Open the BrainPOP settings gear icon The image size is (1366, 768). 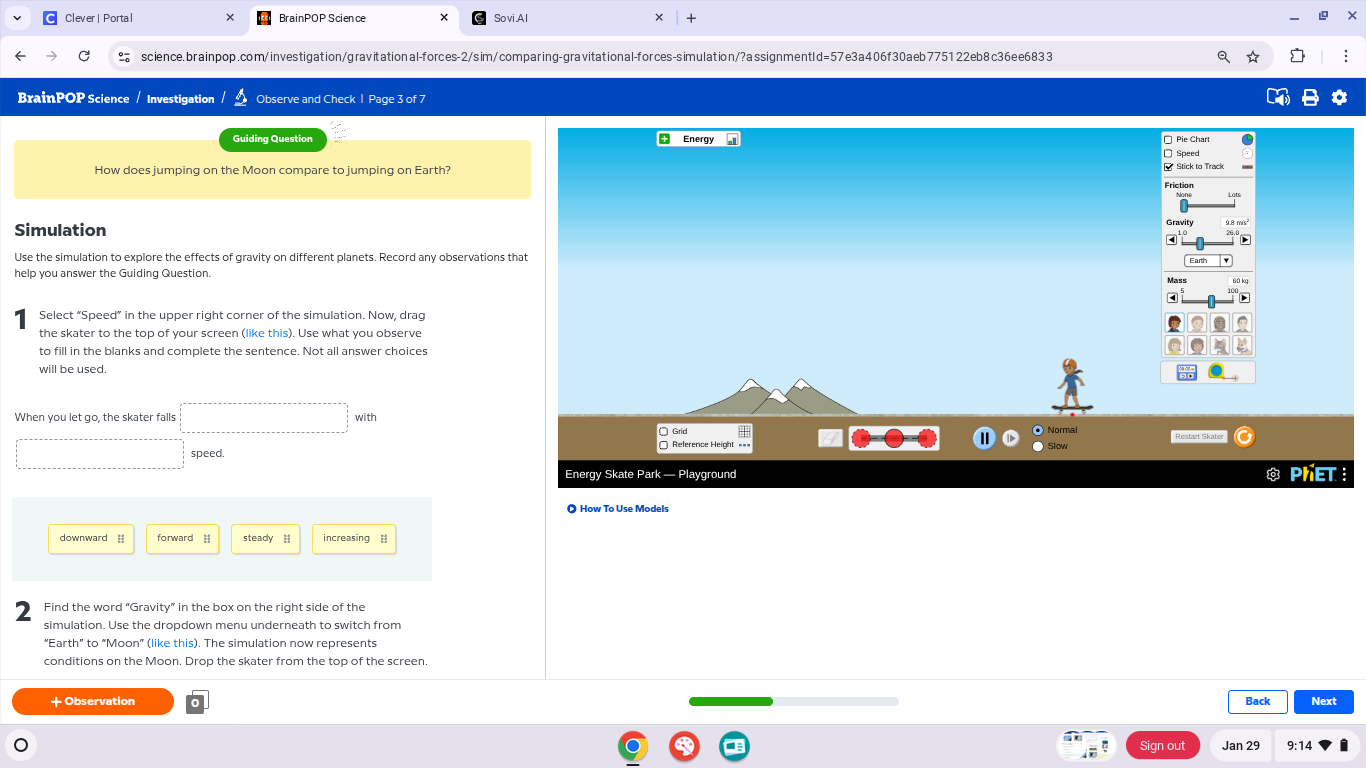[x=1340, y=98]
